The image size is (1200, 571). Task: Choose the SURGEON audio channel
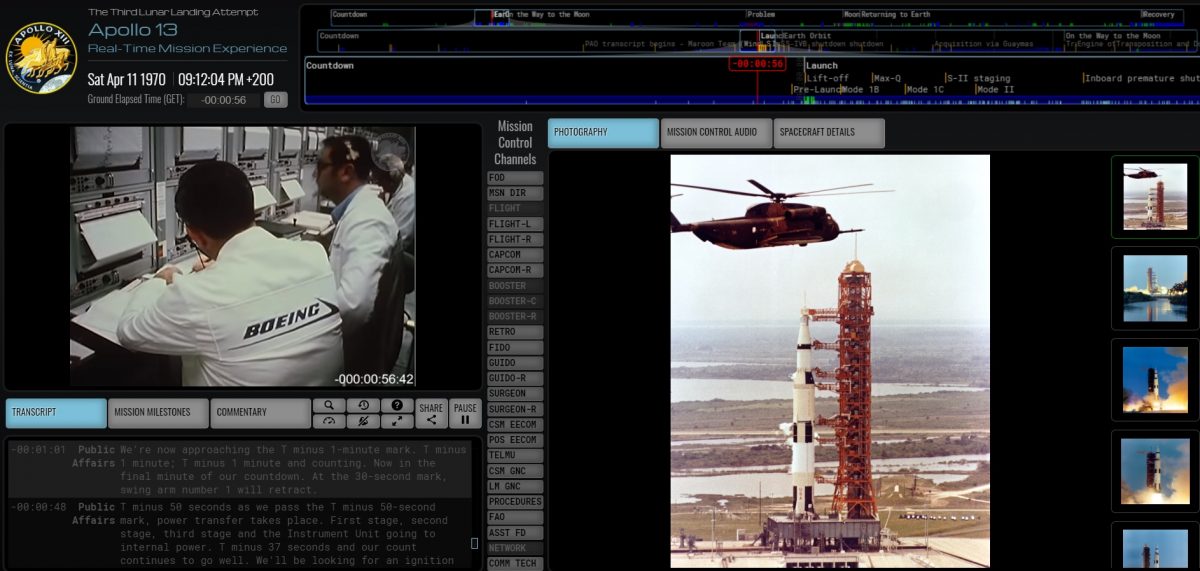coord(515,394)
